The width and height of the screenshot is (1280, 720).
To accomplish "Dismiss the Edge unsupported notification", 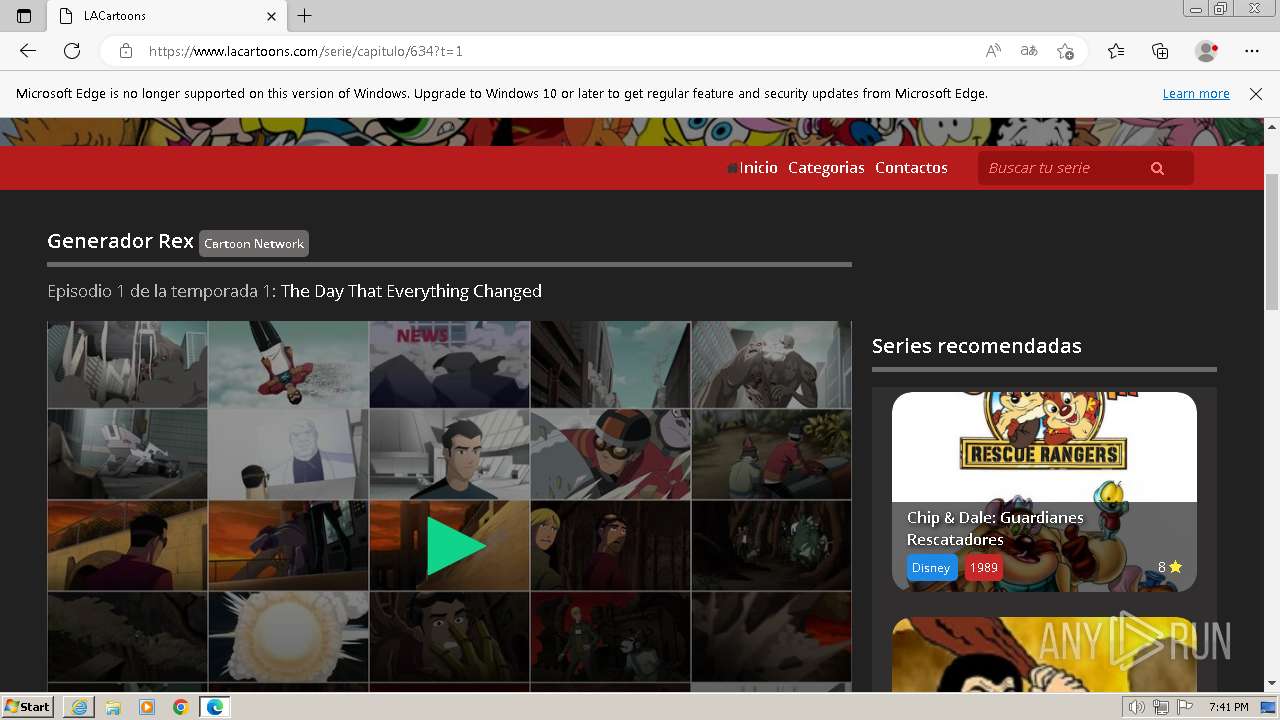I will point(1256,94).
